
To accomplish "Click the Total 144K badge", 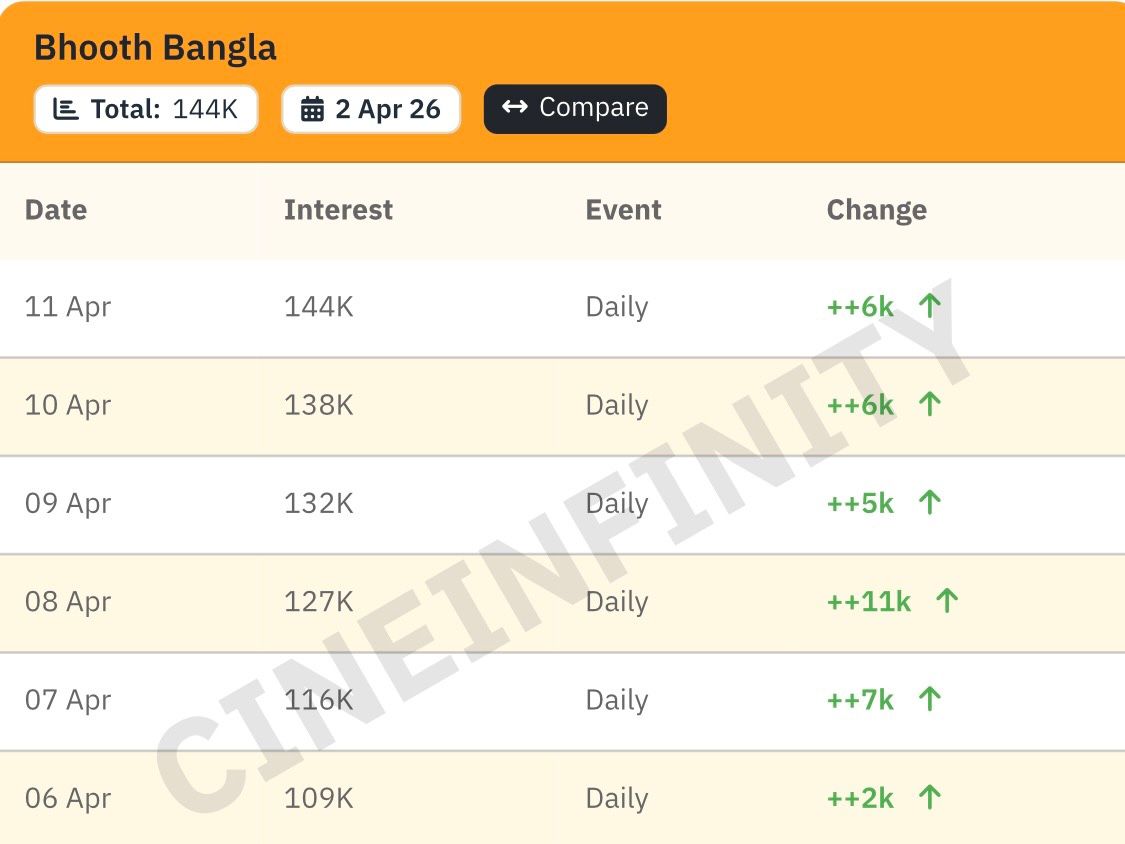I will [x=146, y=109].
